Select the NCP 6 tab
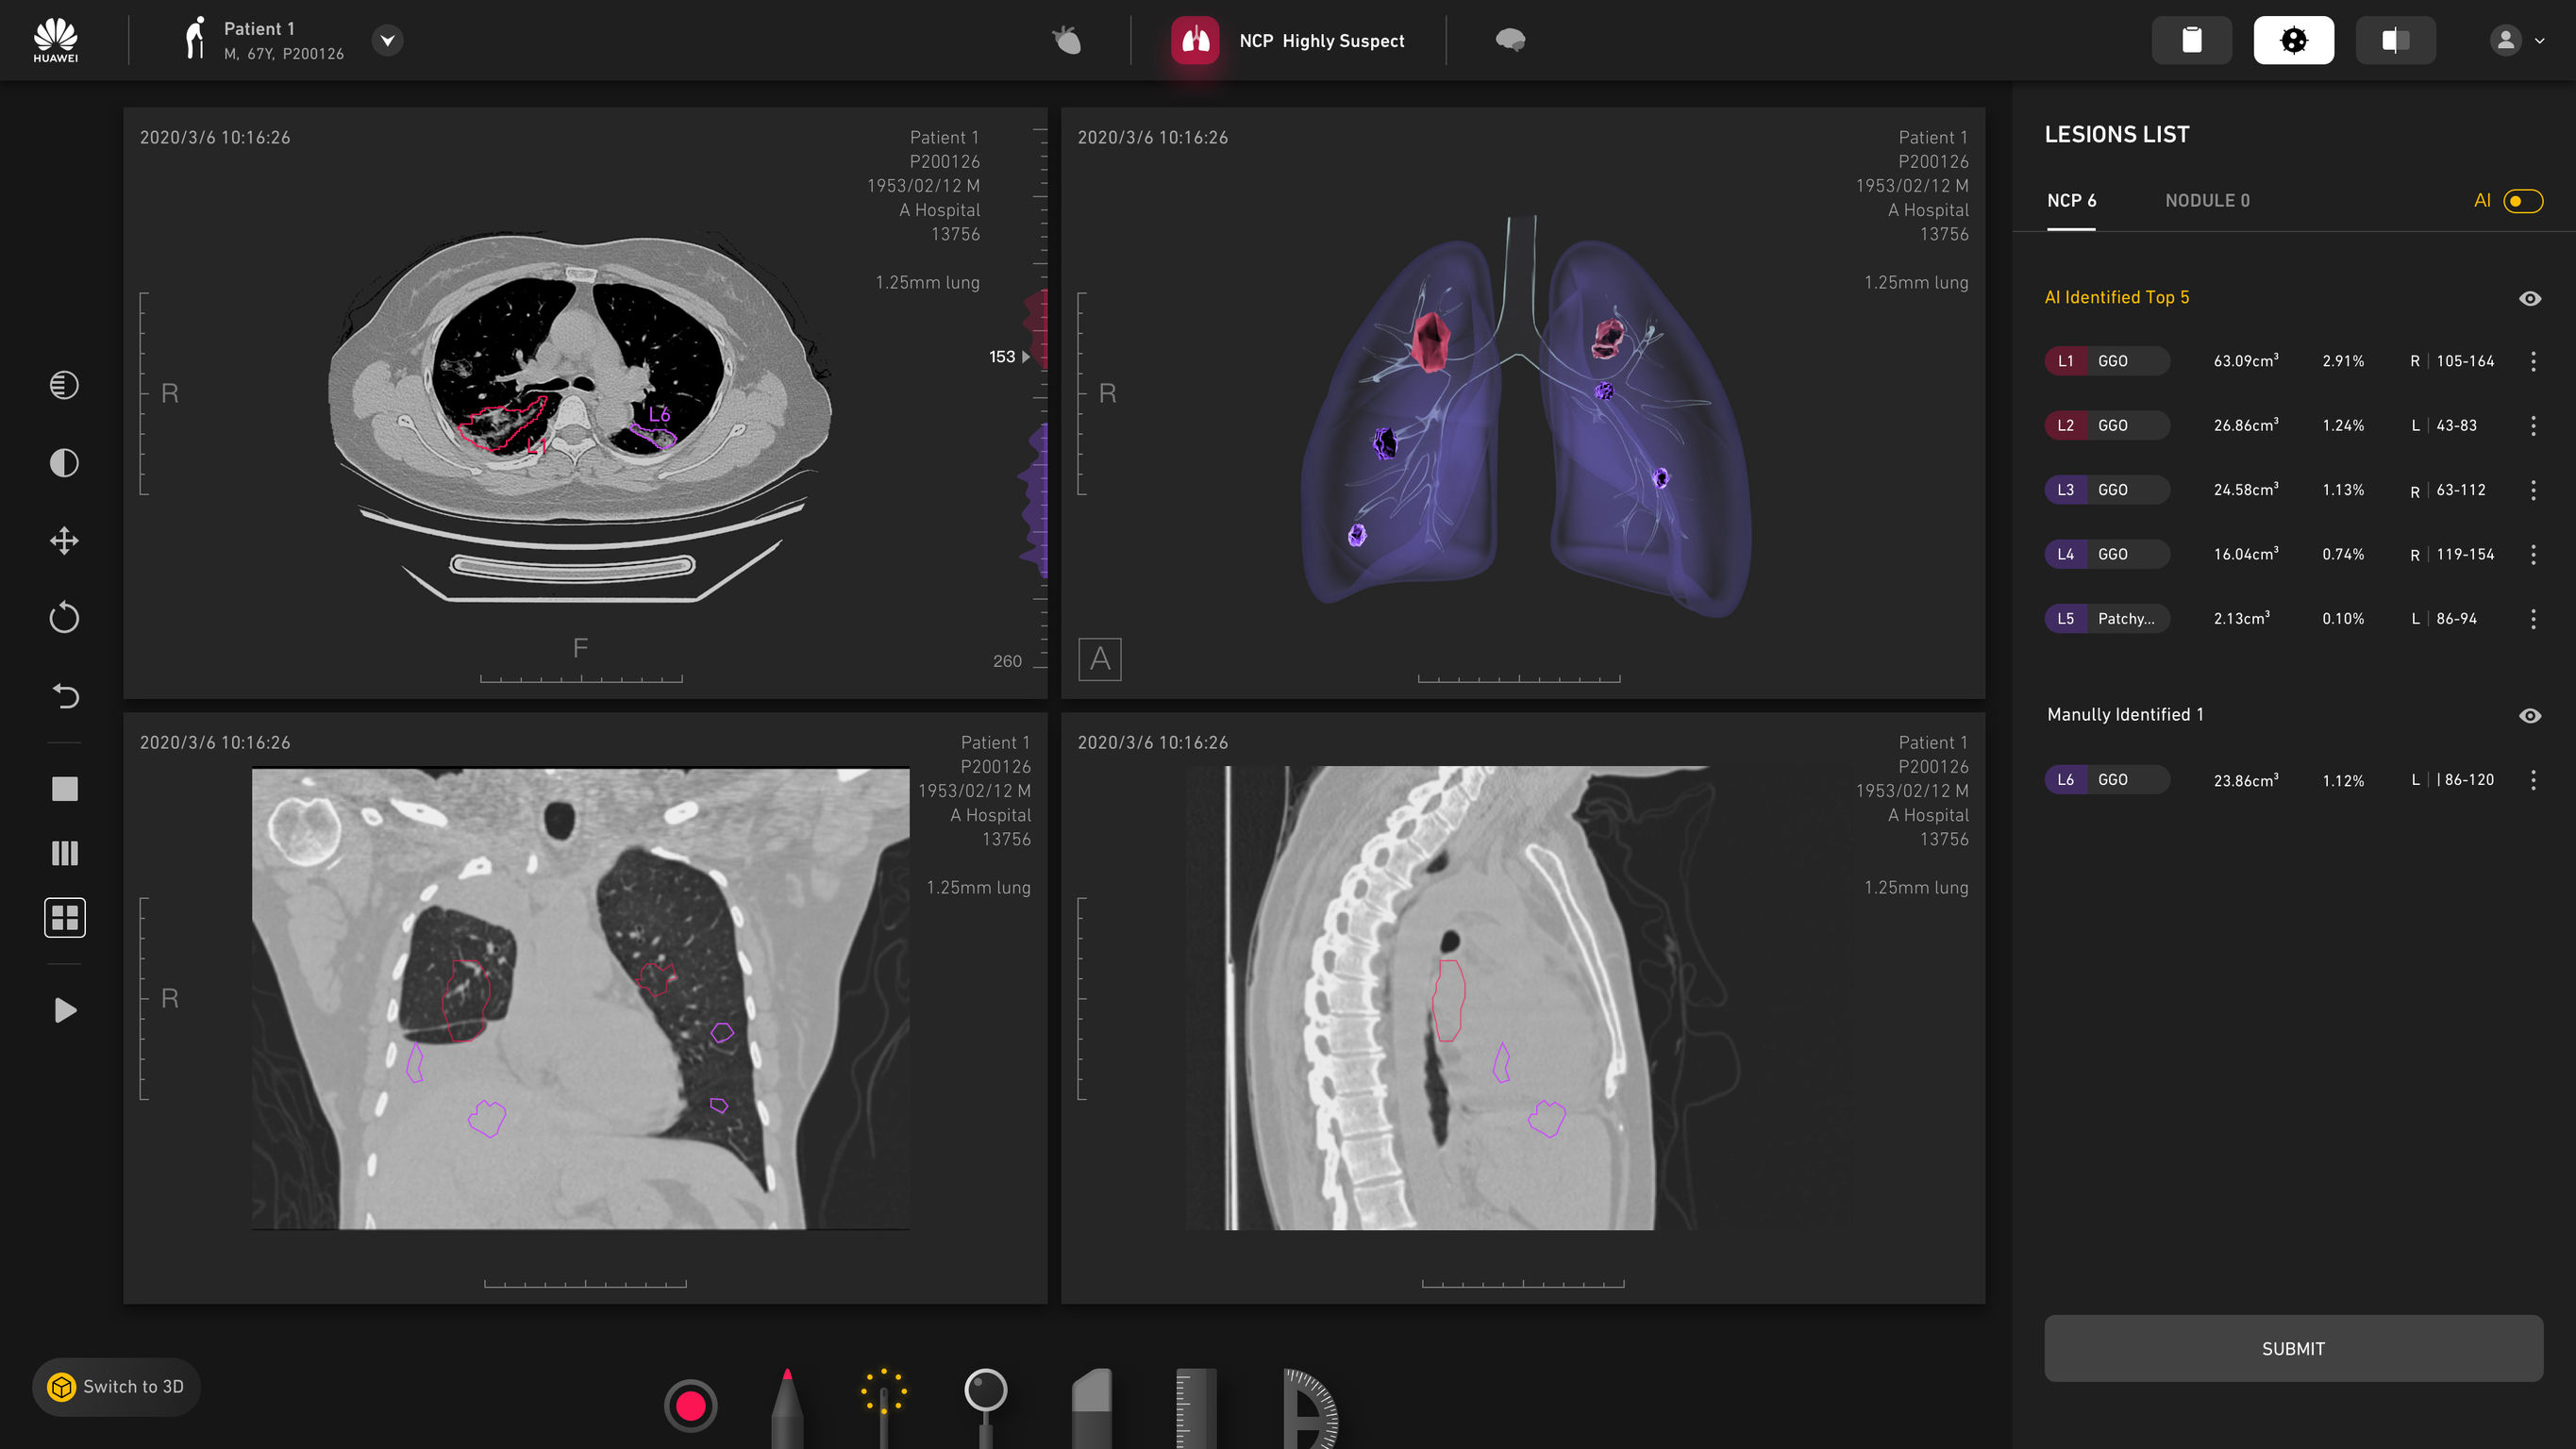2576x1449 pixels. pos(2071,200)
